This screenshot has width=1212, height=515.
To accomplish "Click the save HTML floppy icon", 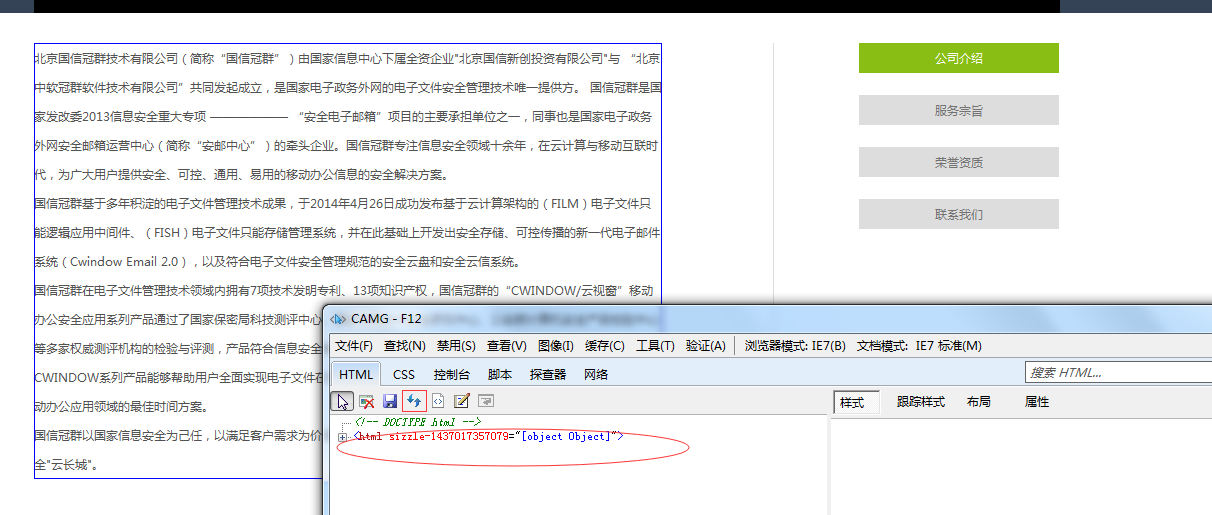I will 390,401.
